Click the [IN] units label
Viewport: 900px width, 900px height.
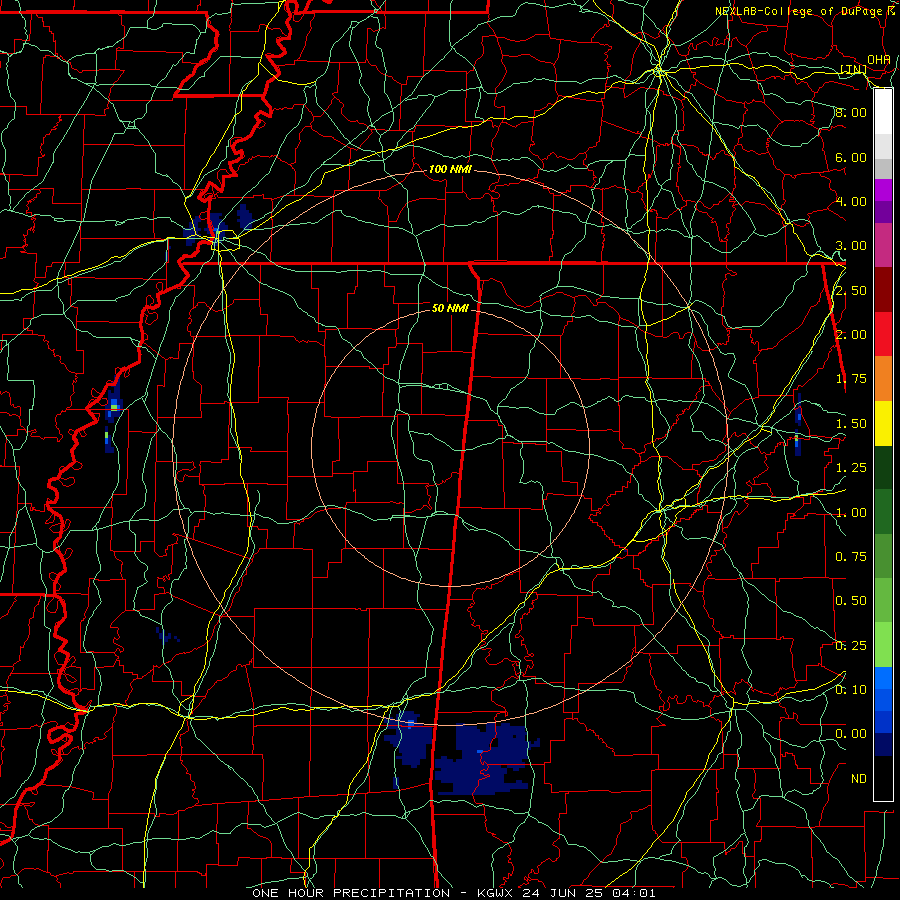853,69
